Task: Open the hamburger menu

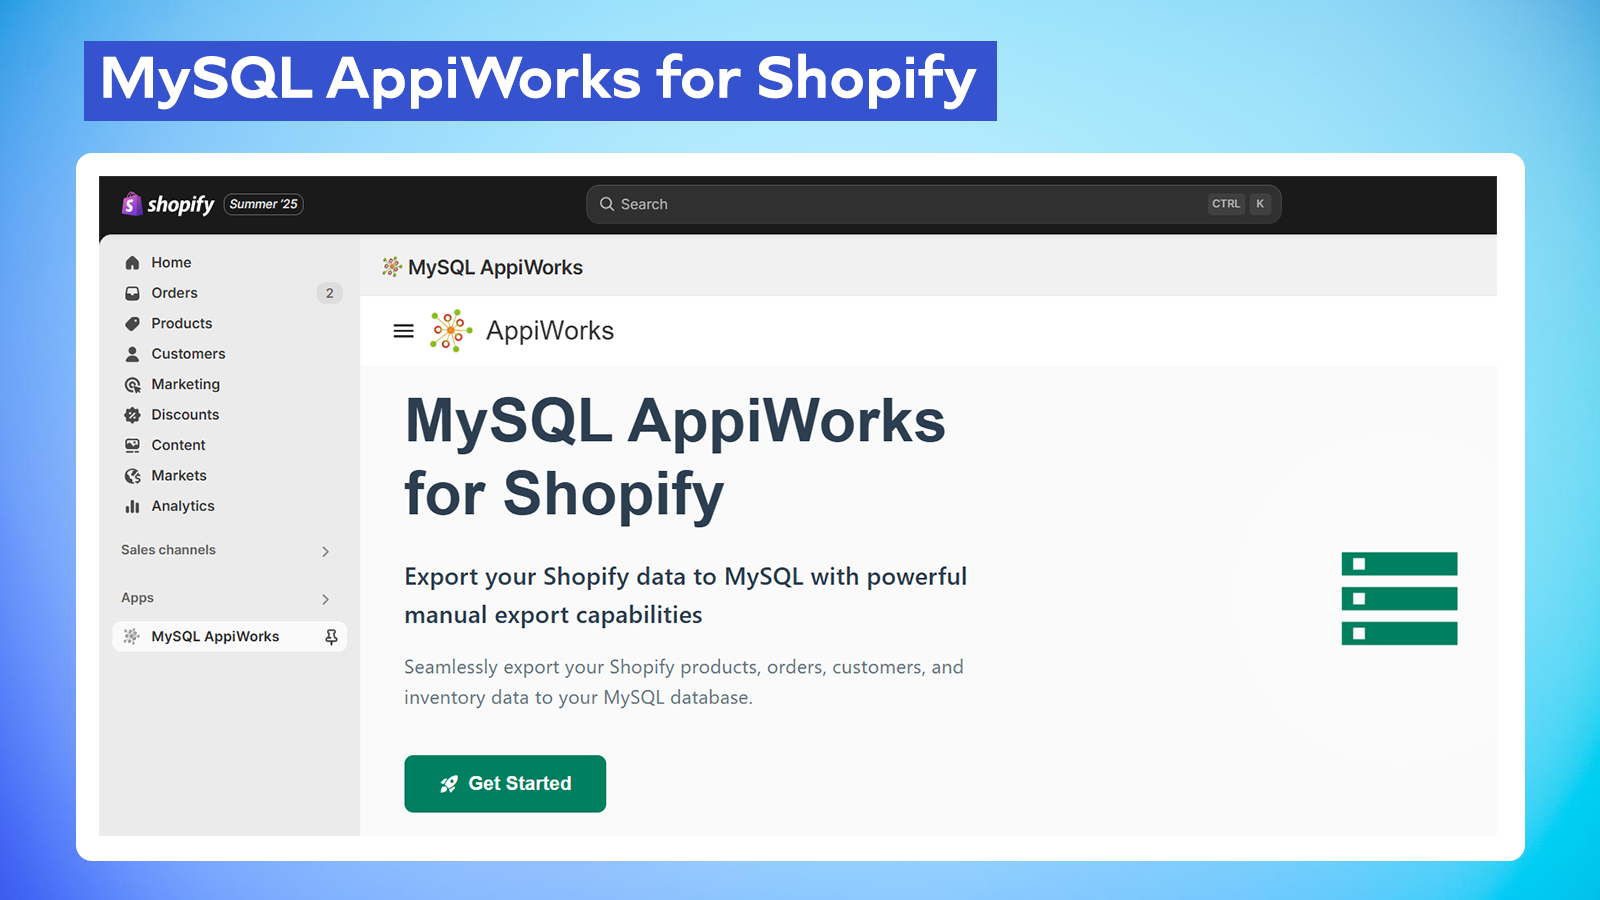Action: pyautogui.click(x=403, y=331)
